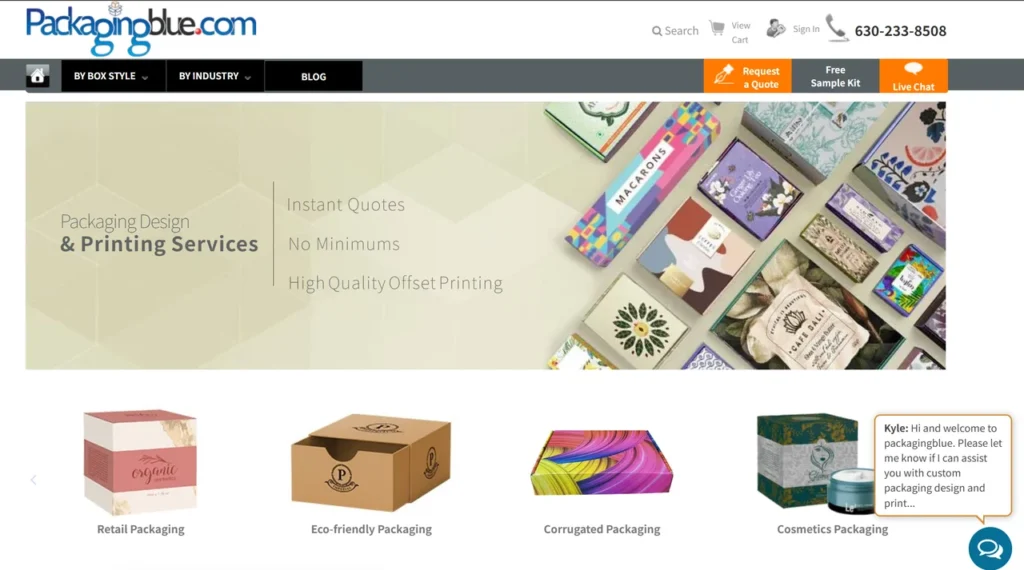The height and width of the screenshot is (570, 1024).
Task: Click the Sign In user icon
Action: [x=775, y=28]
